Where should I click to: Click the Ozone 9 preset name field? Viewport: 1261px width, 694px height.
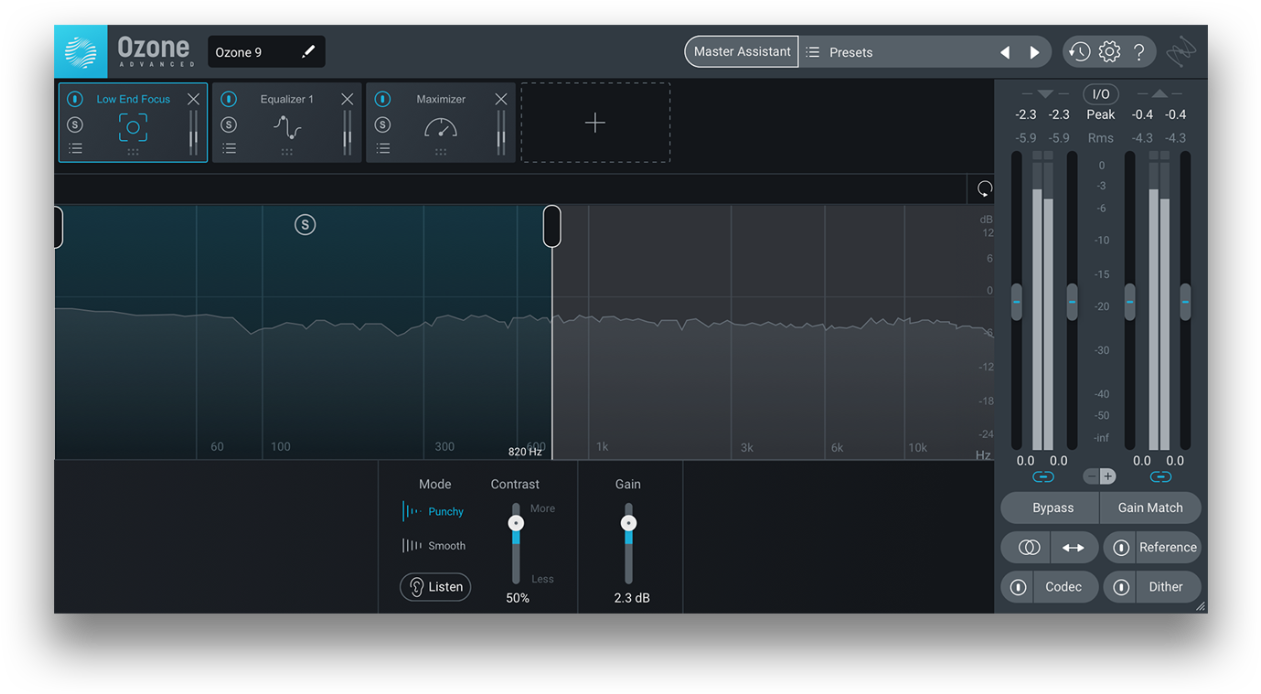click(266, 52)
